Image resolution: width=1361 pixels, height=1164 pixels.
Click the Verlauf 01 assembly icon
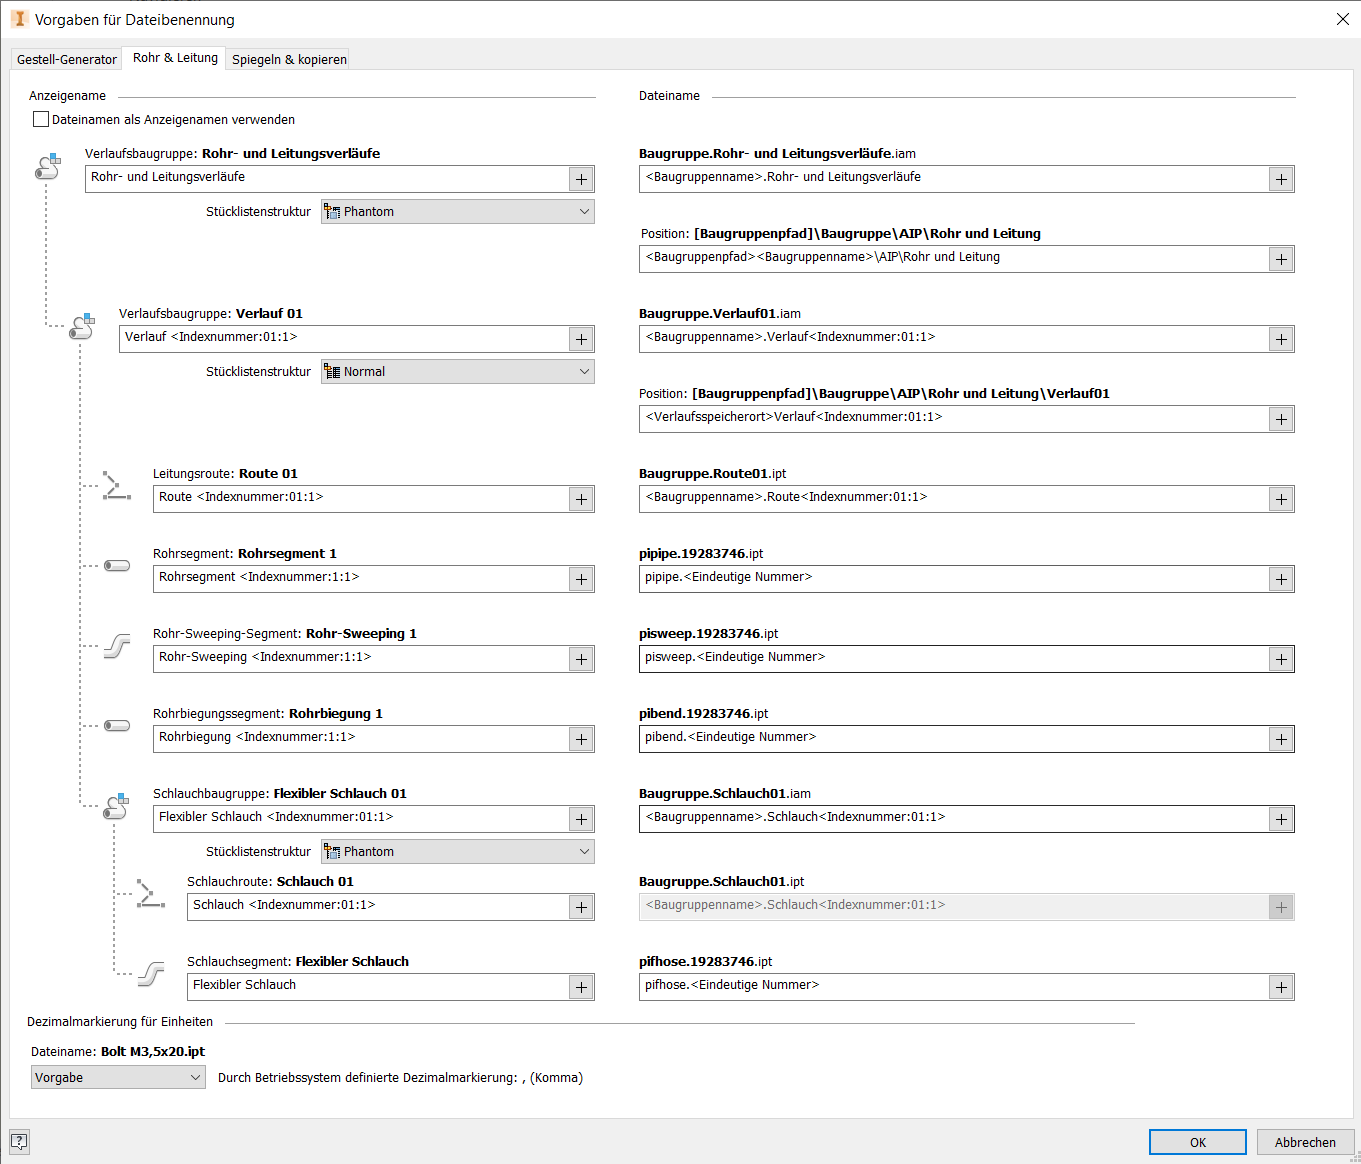click(x=82, y=326)
